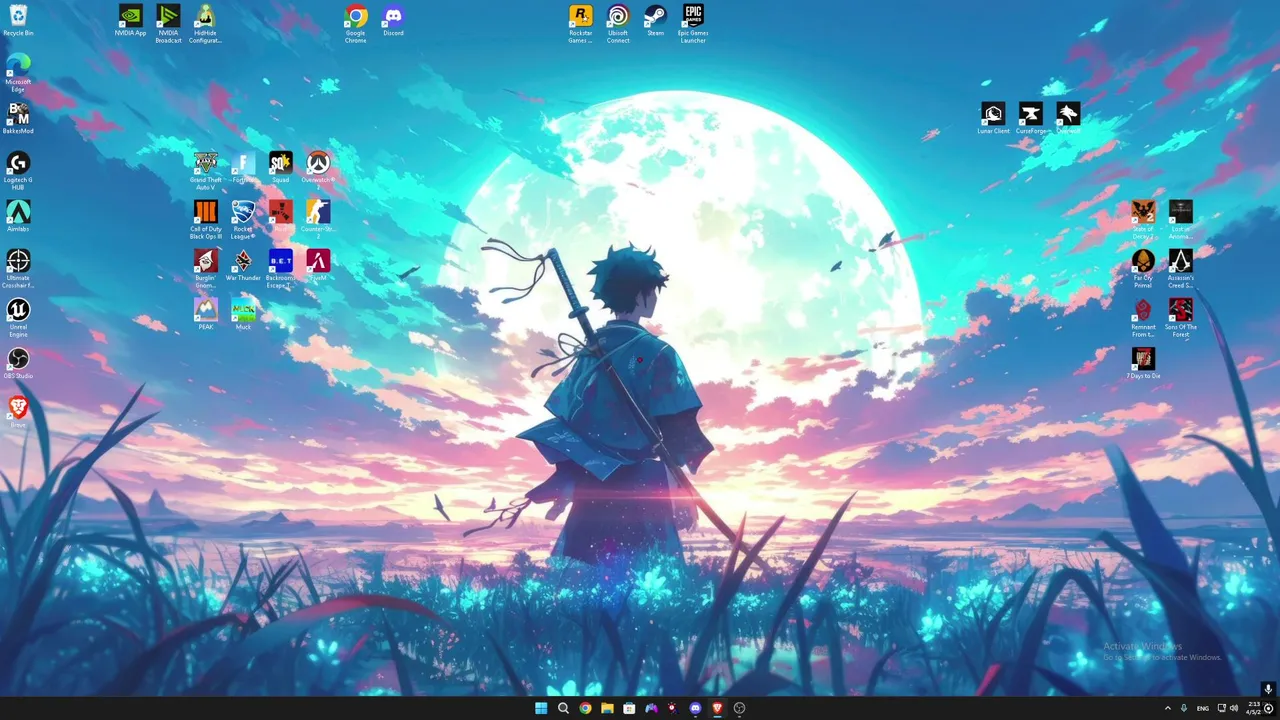
Task: Launch Brave browser from the desktop
Action: coord(18,412)
